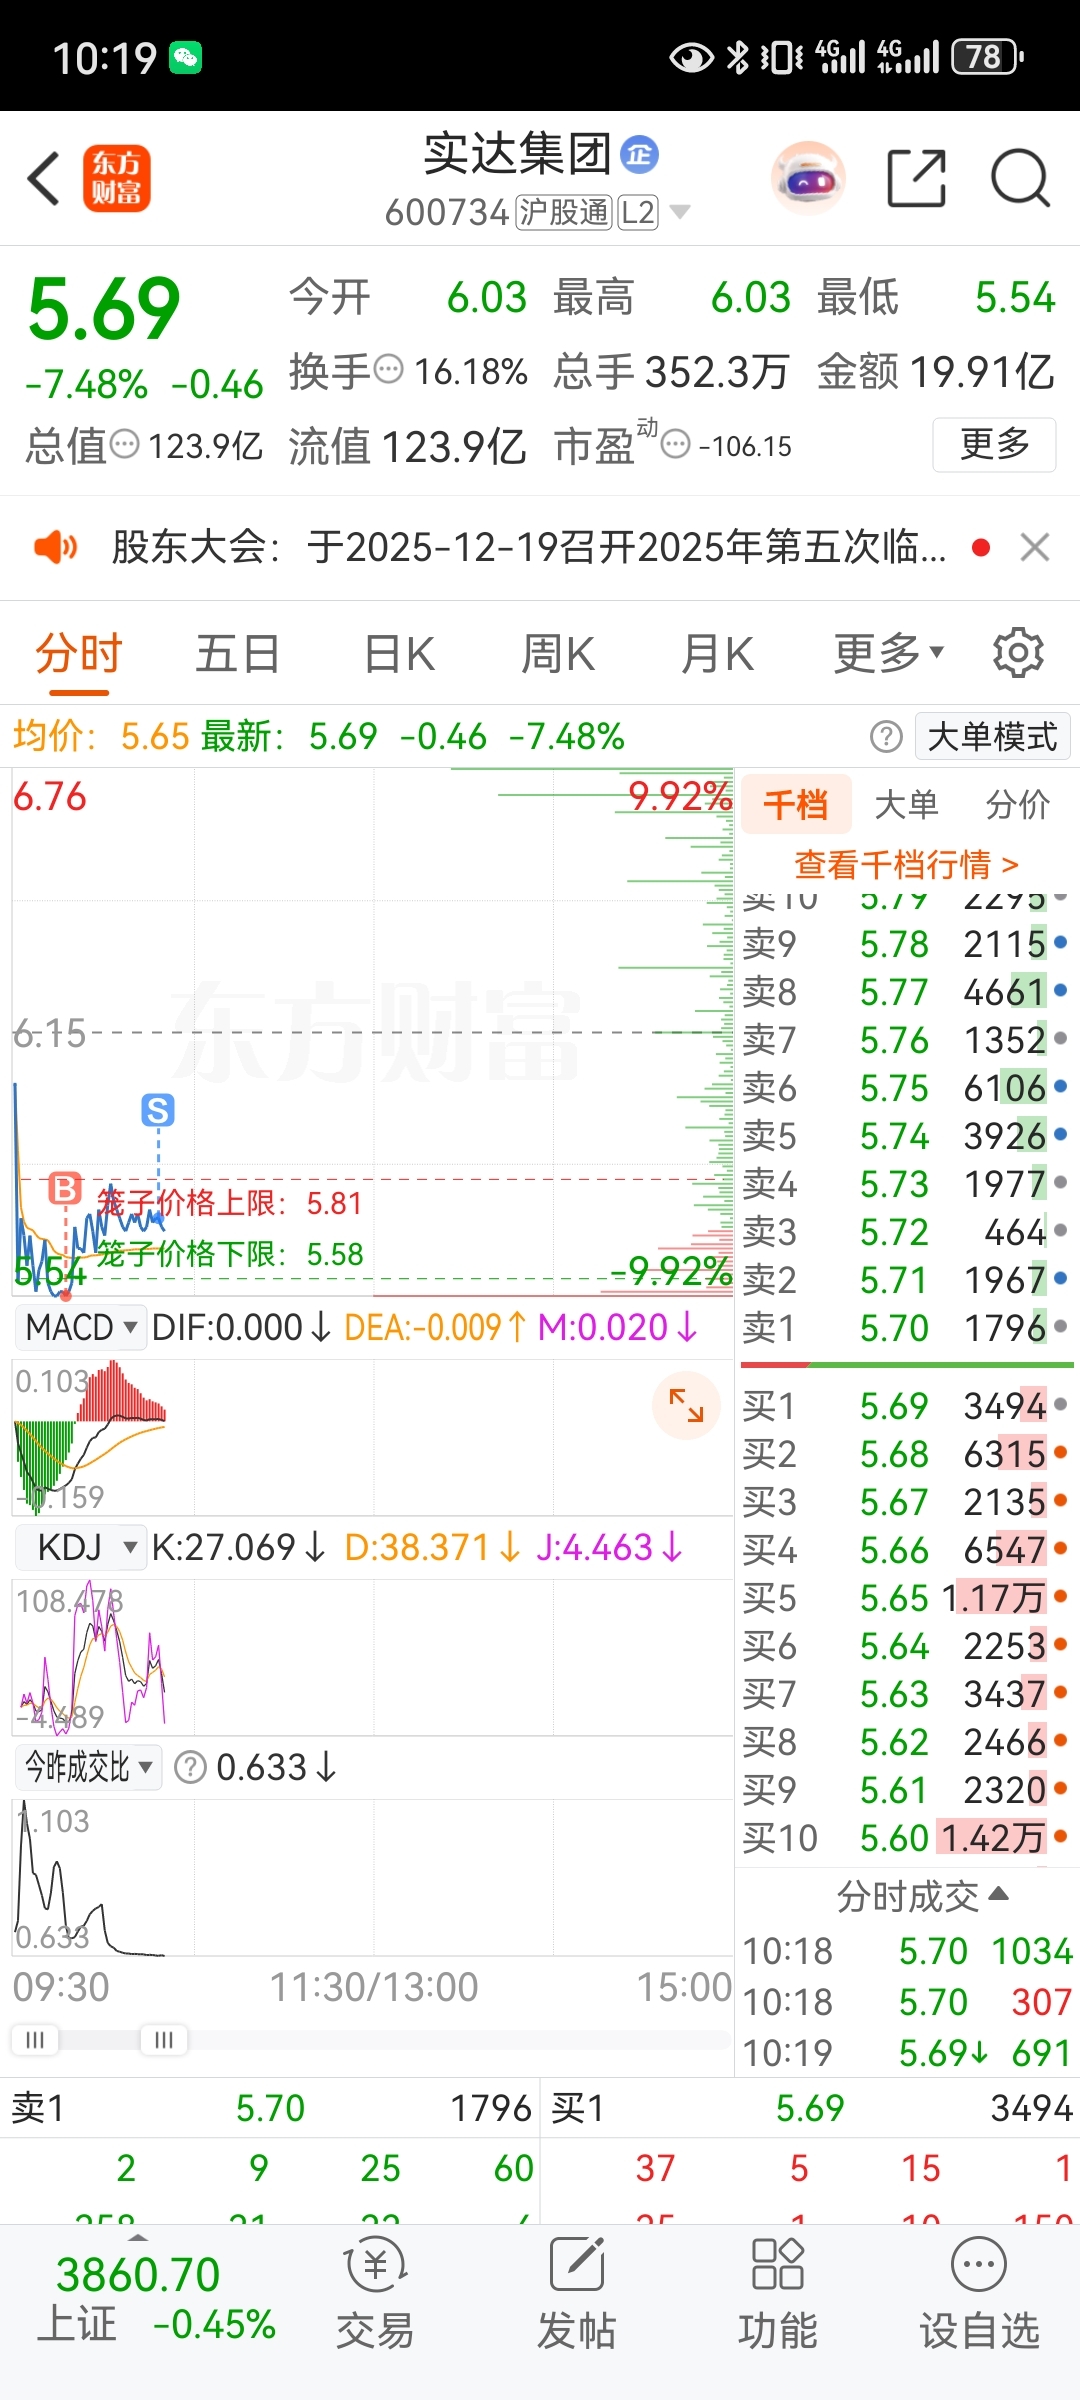Open the 股东大会 announcement text

point(529,547)
